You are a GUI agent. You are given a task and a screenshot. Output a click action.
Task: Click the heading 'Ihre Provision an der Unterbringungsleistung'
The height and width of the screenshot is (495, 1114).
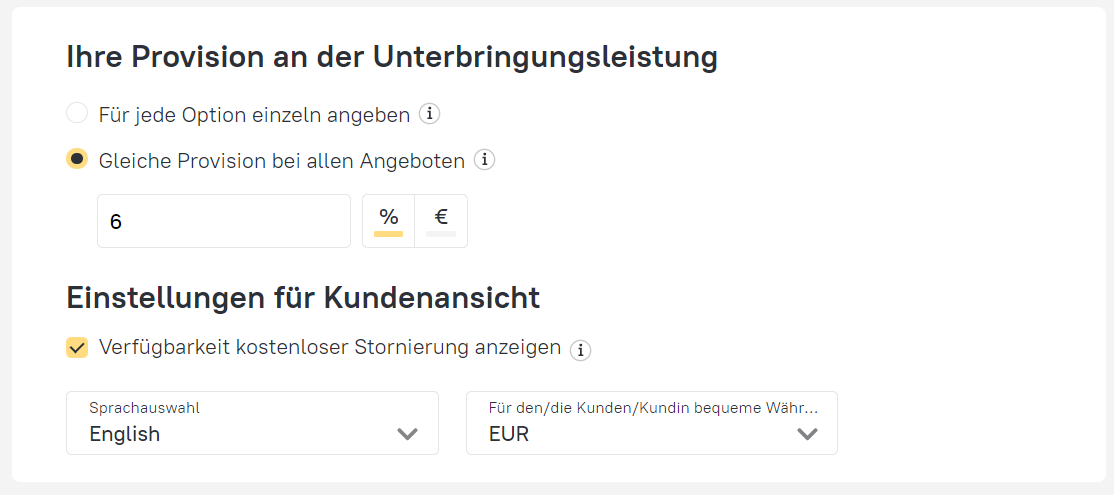[392, 57]
